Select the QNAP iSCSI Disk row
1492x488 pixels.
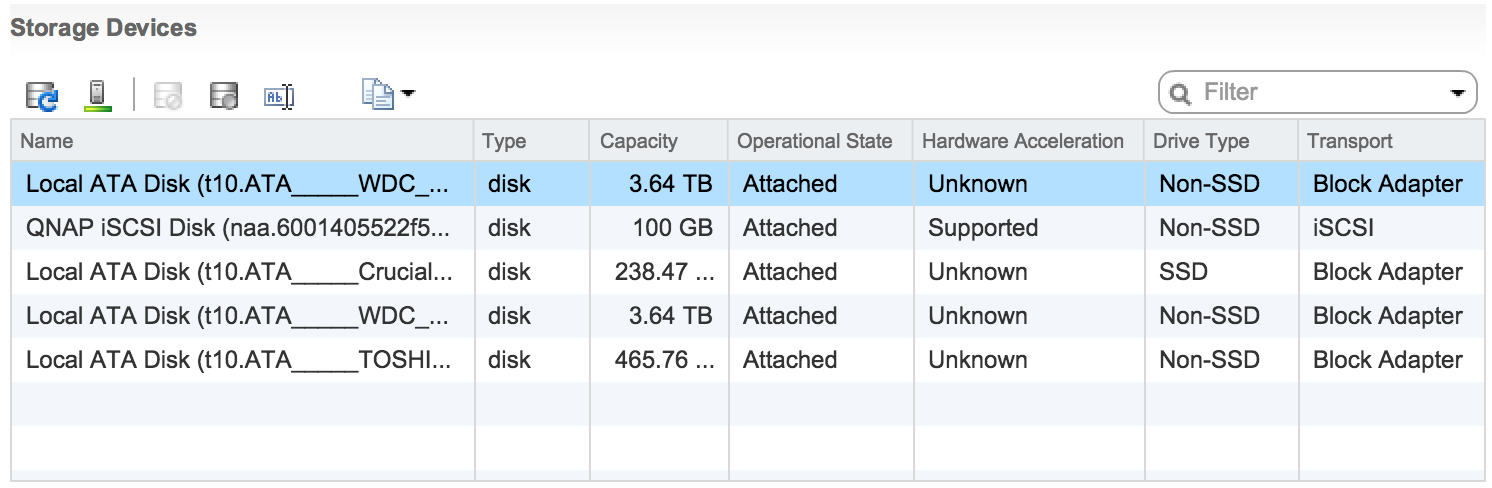pos(238,228)
